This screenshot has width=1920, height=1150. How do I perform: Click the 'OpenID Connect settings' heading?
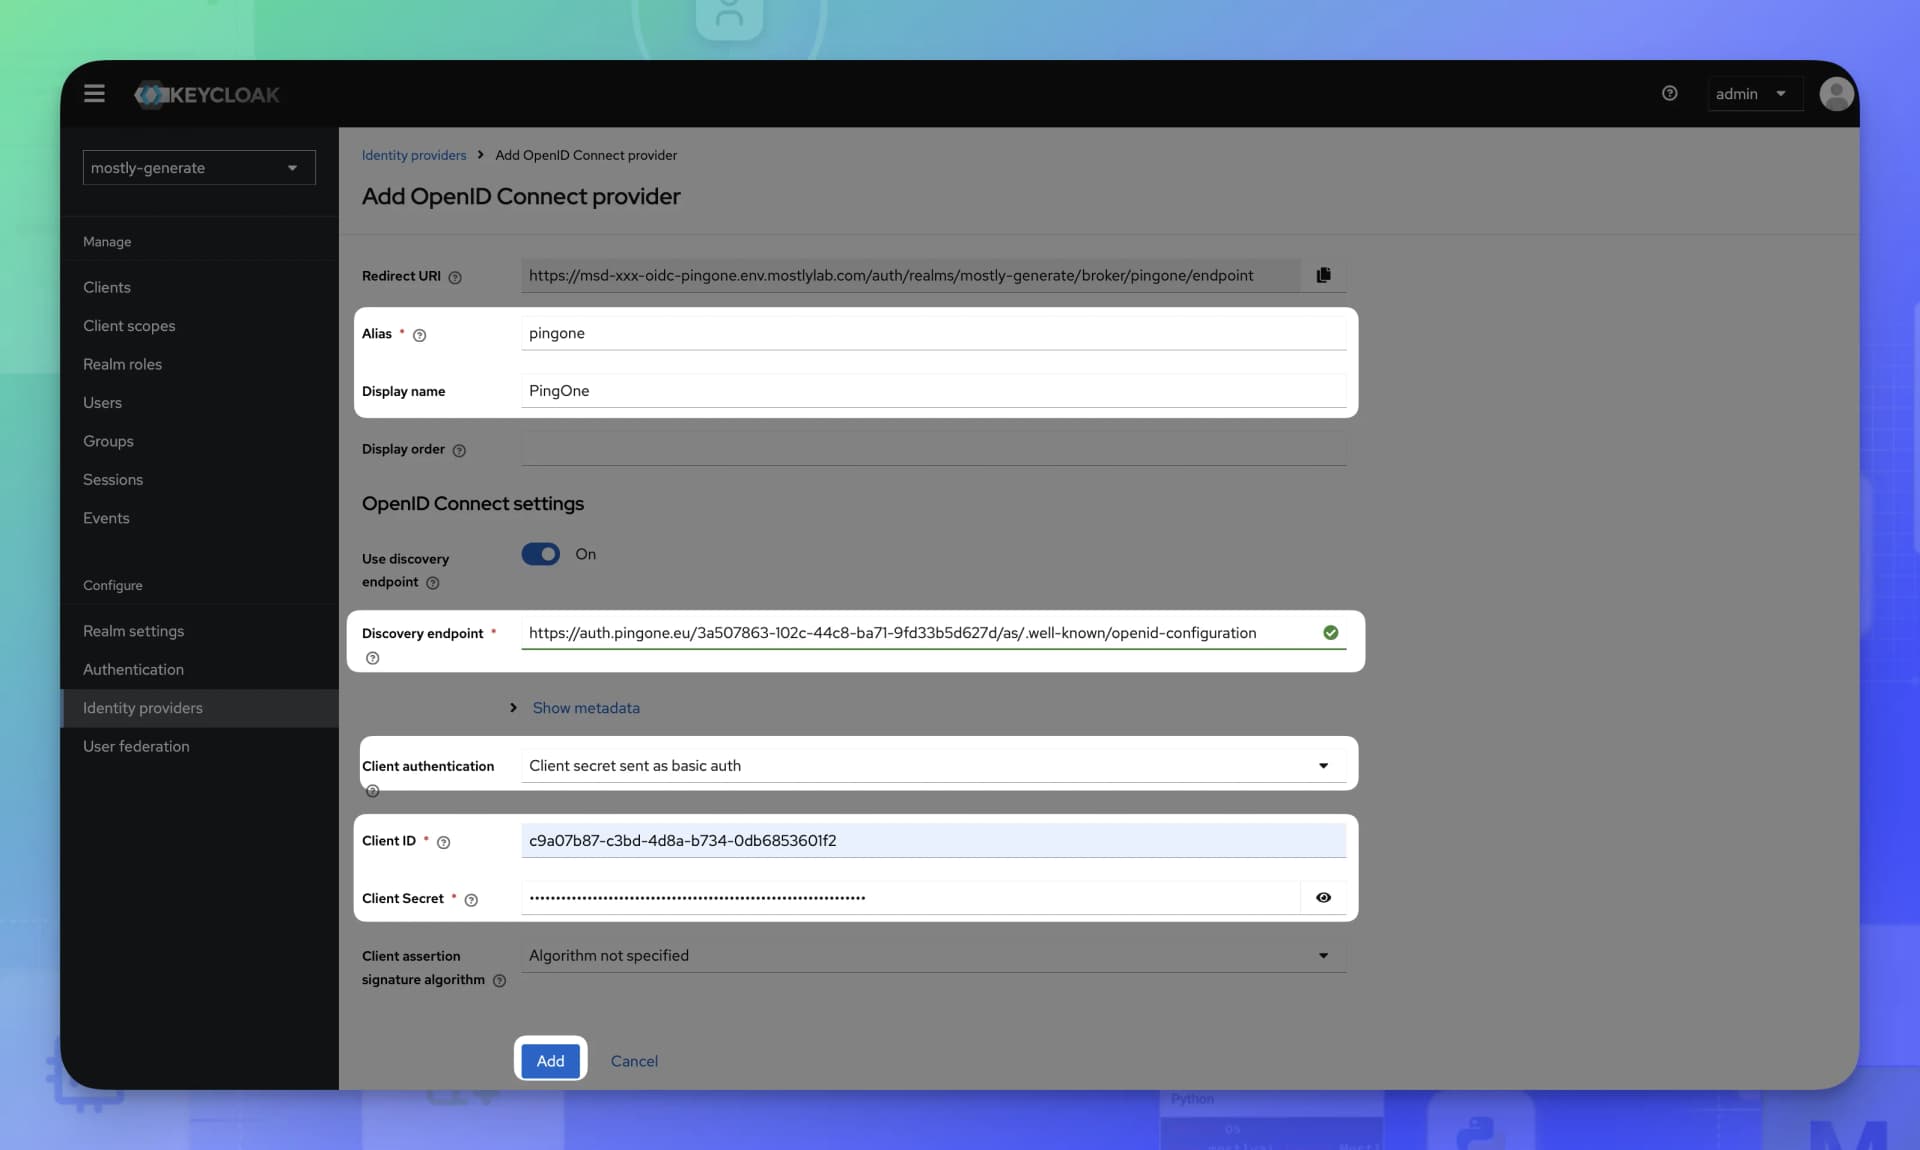pos(473,503)
